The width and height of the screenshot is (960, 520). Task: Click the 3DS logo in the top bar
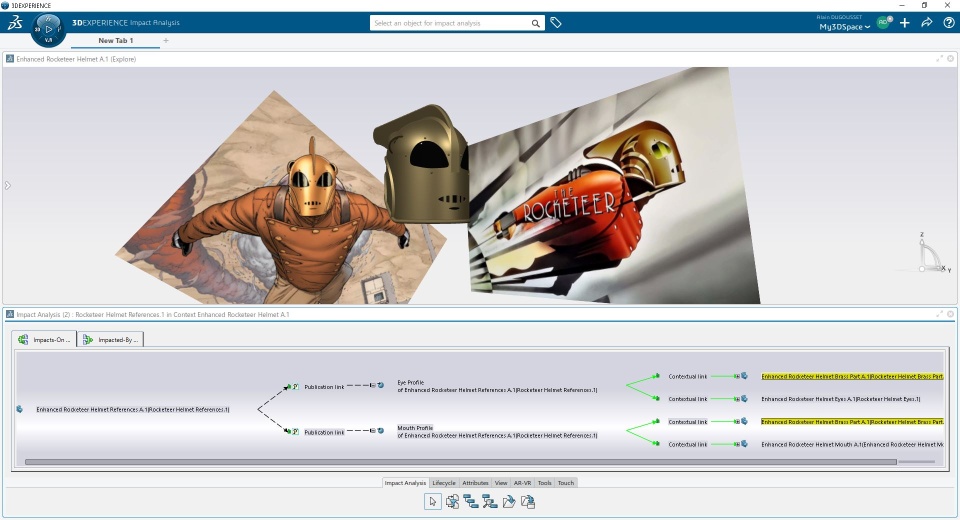click(15, 23)
